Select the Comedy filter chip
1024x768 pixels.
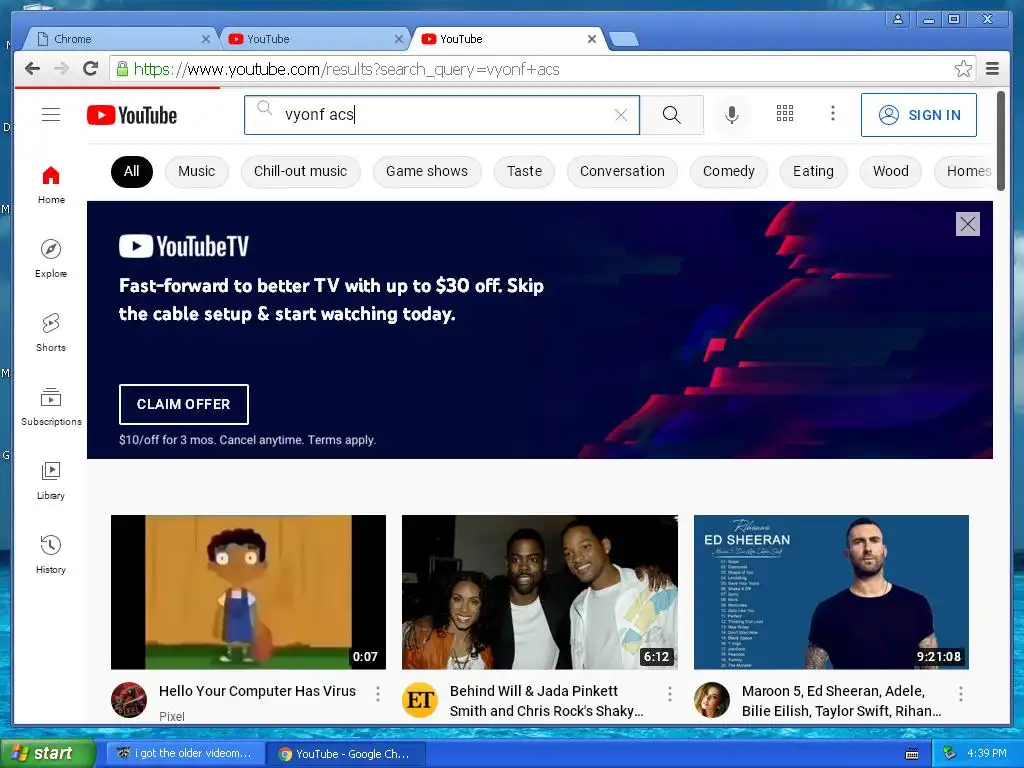729,172
